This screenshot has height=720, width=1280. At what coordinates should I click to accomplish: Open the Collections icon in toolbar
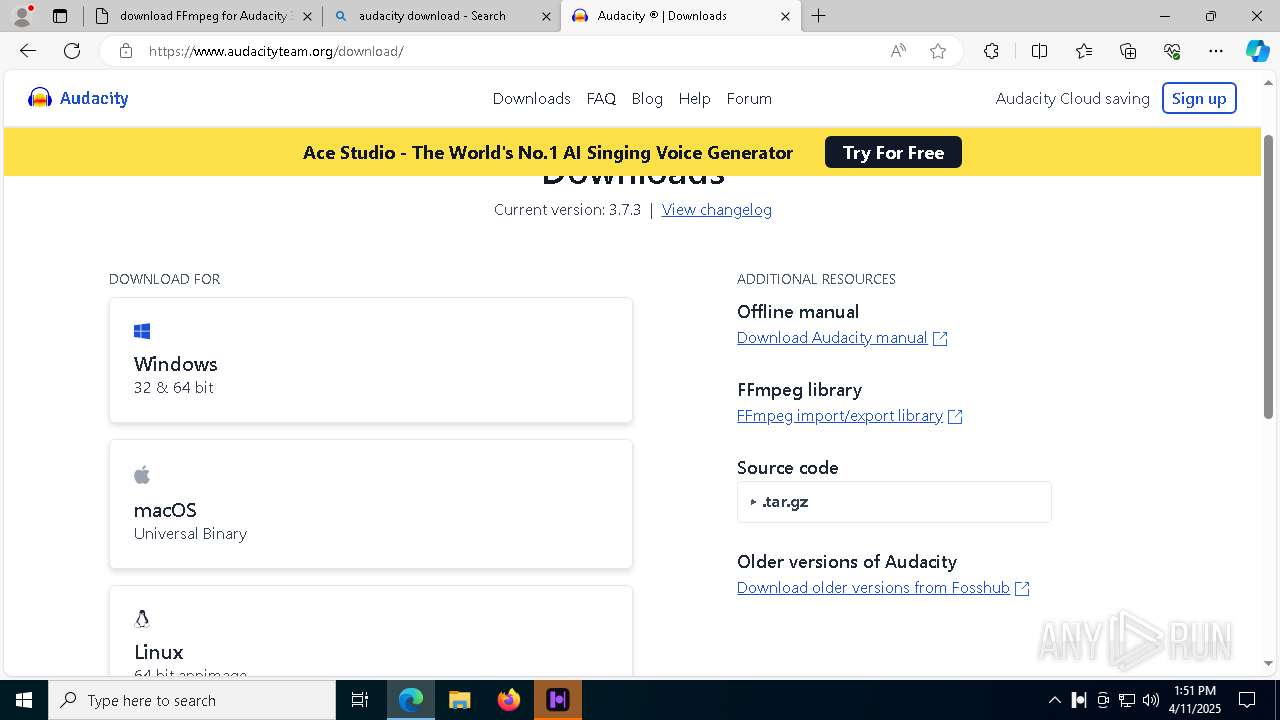1128,51
